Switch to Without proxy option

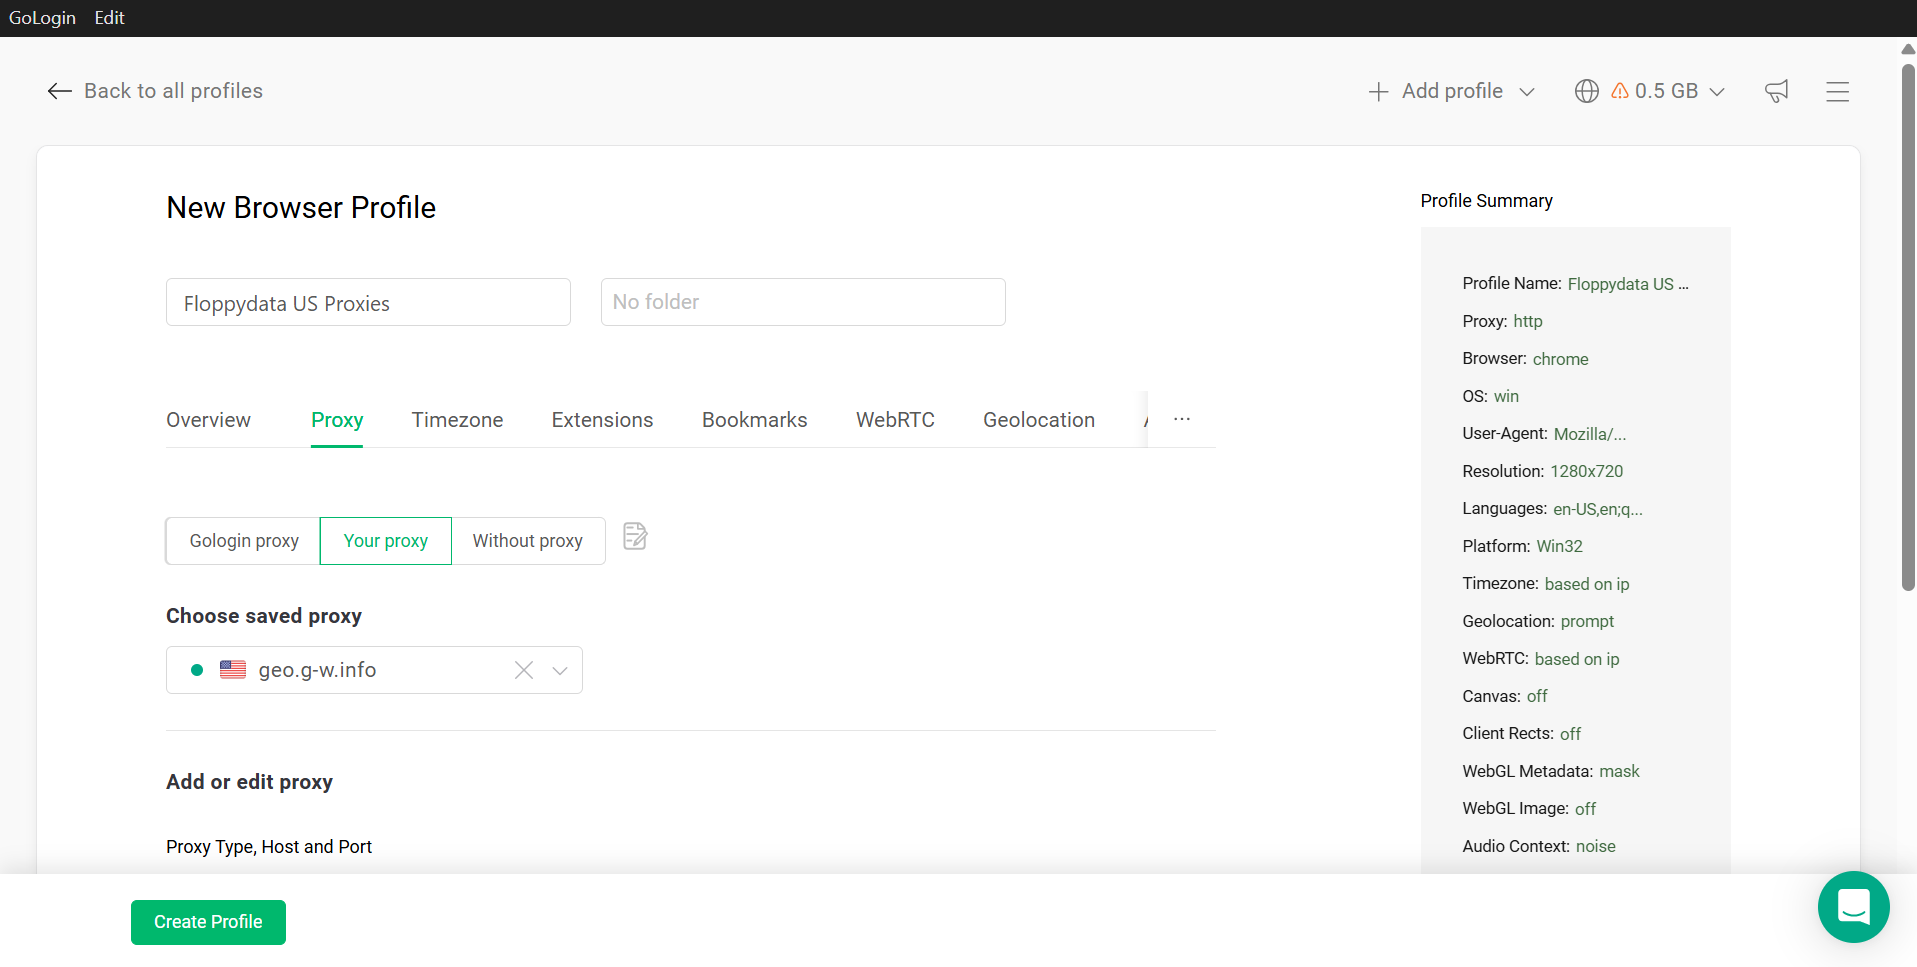(528, 541)
